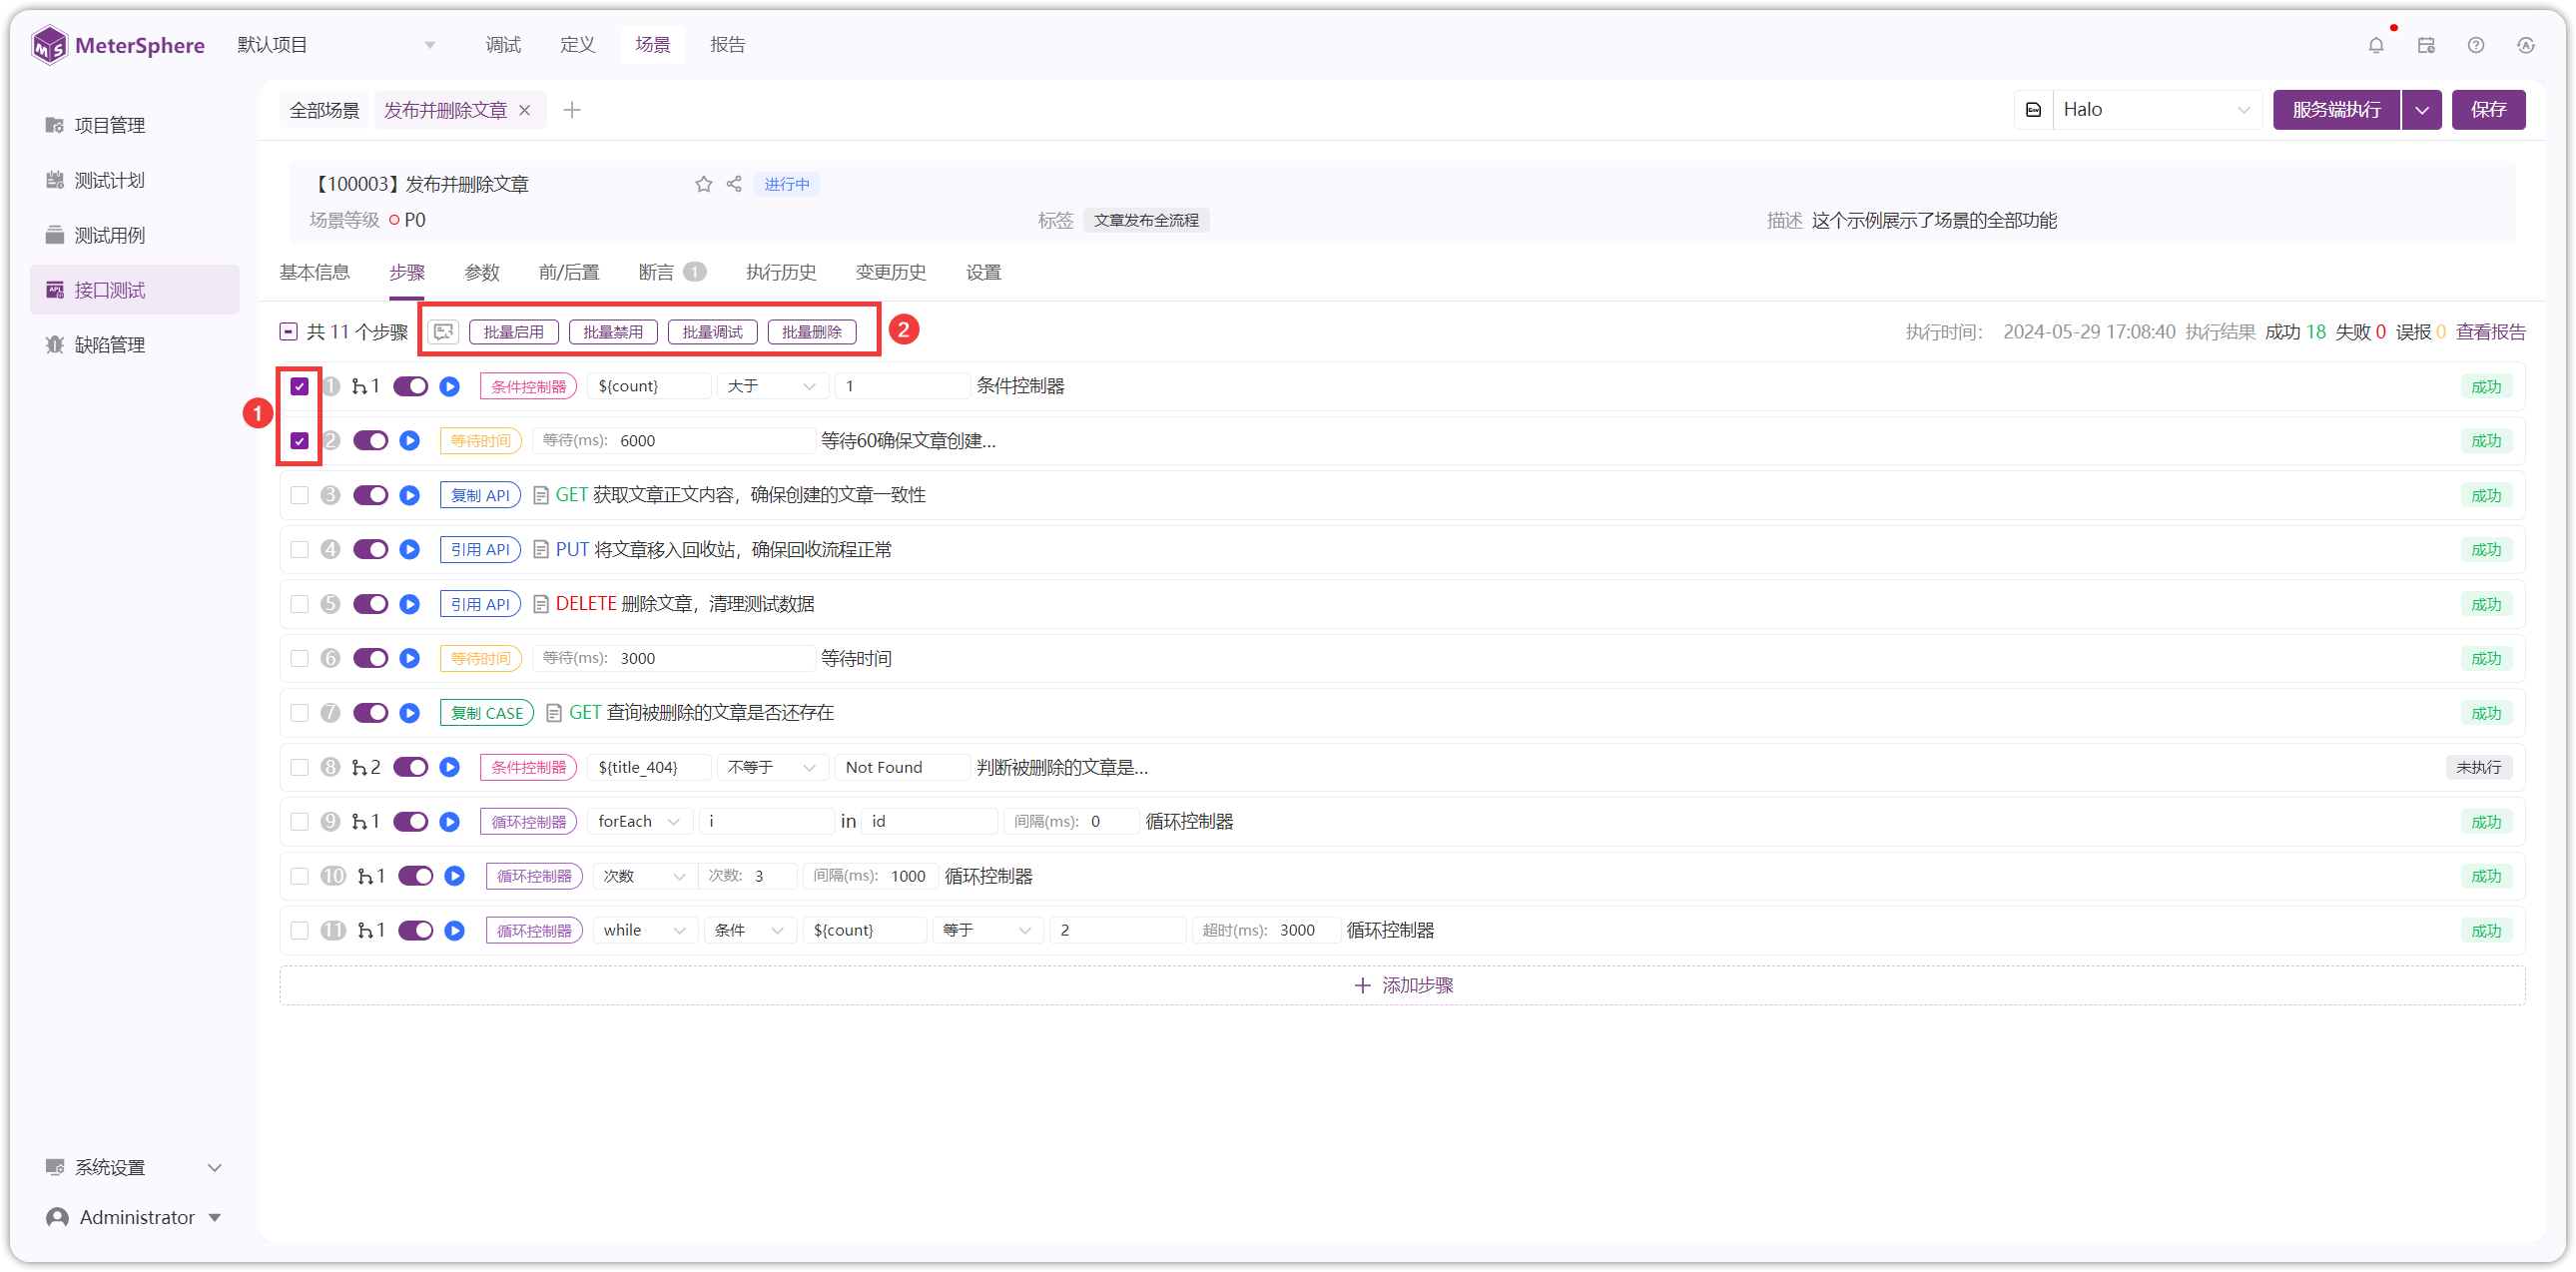Open the 默认项目 project selector
The height and width of the screenshot is (1272, 2576).
[x=336, y=45]
